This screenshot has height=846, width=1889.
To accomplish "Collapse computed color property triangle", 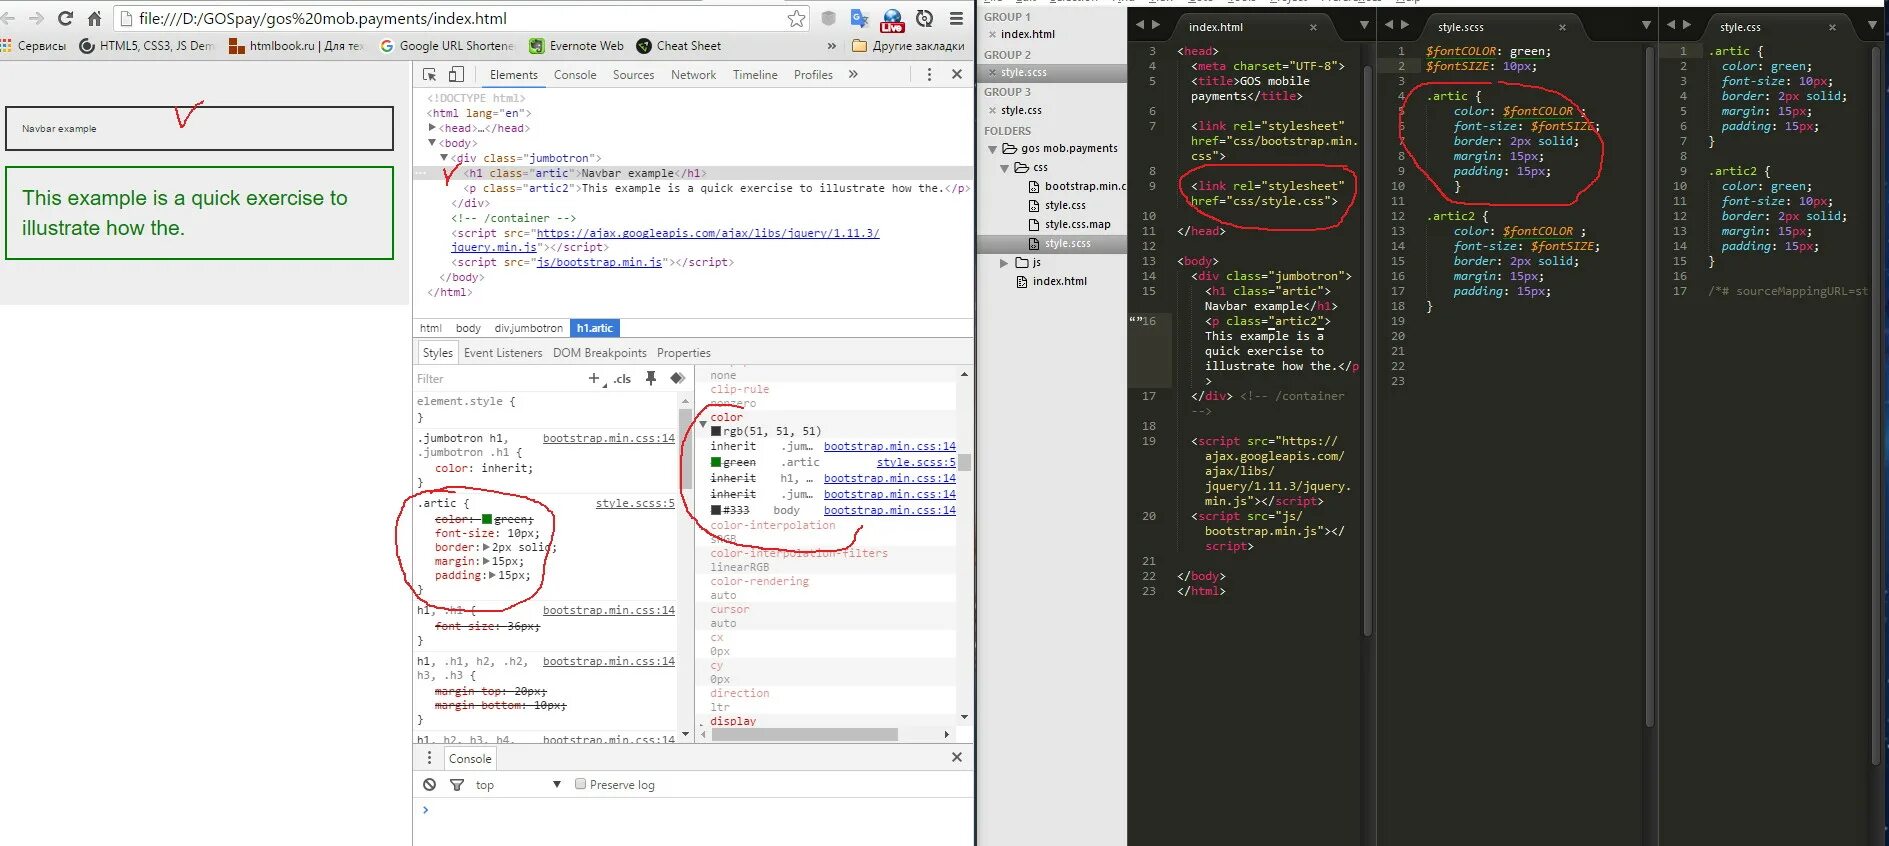I will [703, 424].
